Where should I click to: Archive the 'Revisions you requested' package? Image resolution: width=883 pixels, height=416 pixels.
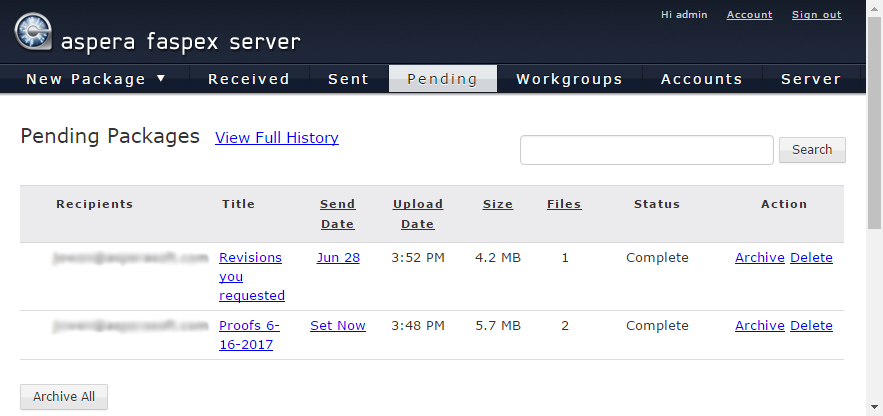point(759,257)
